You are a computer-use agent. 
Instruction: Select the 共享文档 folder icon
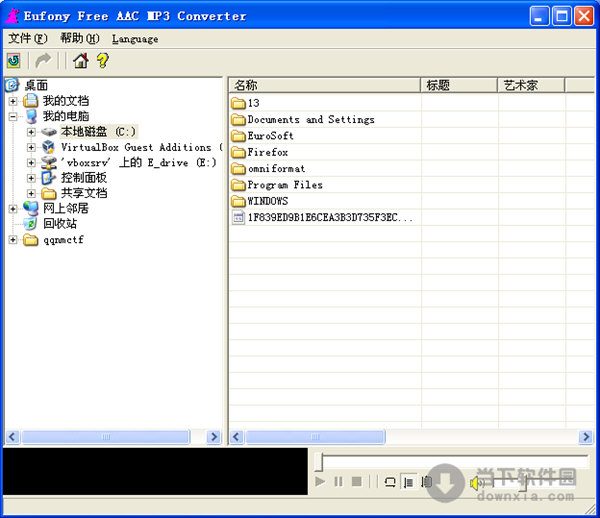49,193
